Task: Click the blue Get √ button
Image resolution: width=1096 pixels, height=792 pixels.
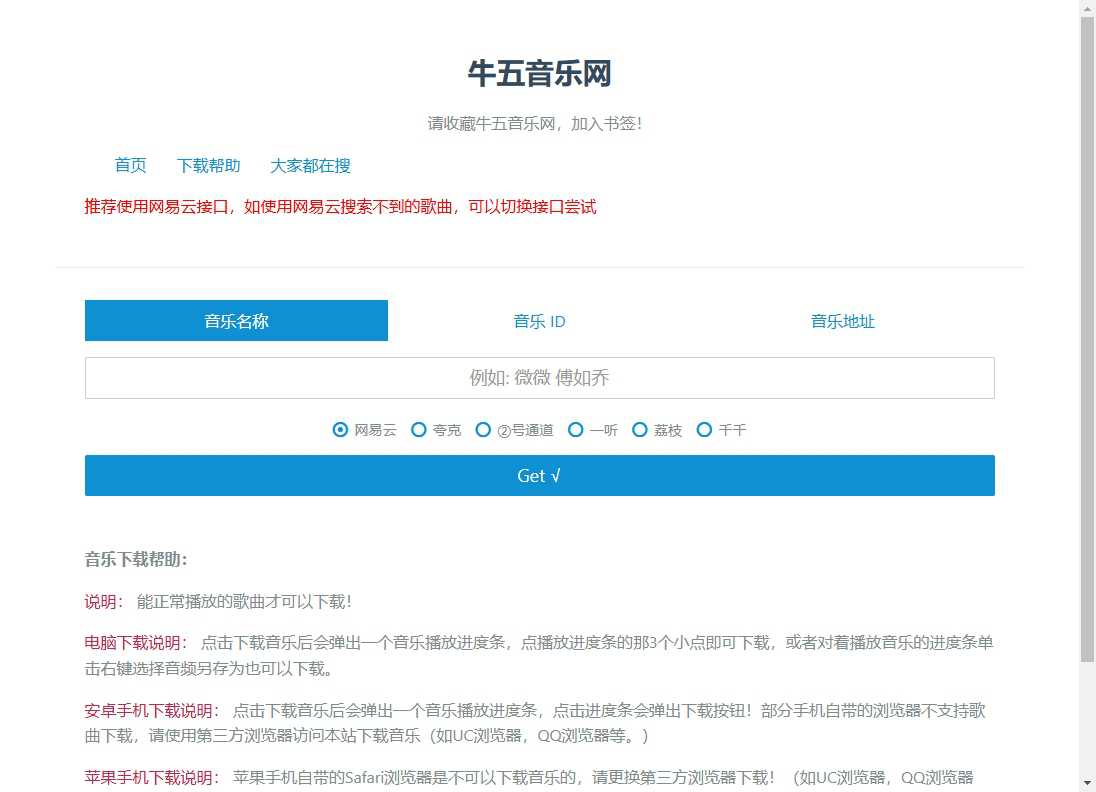Action: click(540, 475)
